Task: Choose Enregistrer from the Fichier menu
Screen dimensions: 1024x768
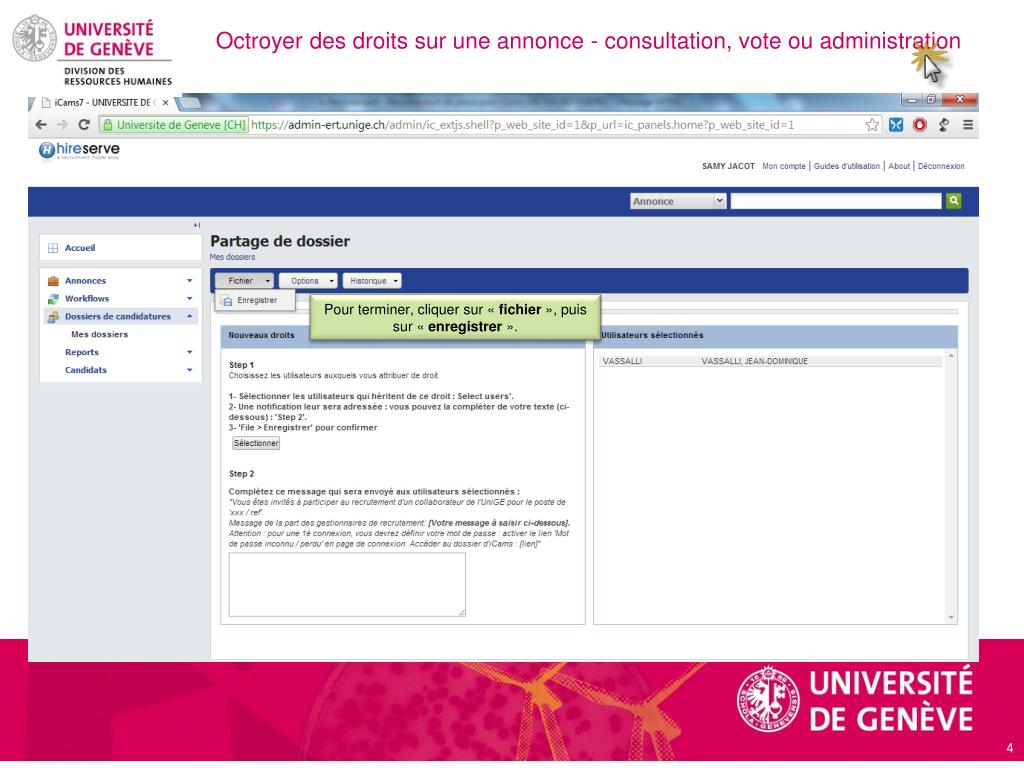Action: (x=256, y=300)
